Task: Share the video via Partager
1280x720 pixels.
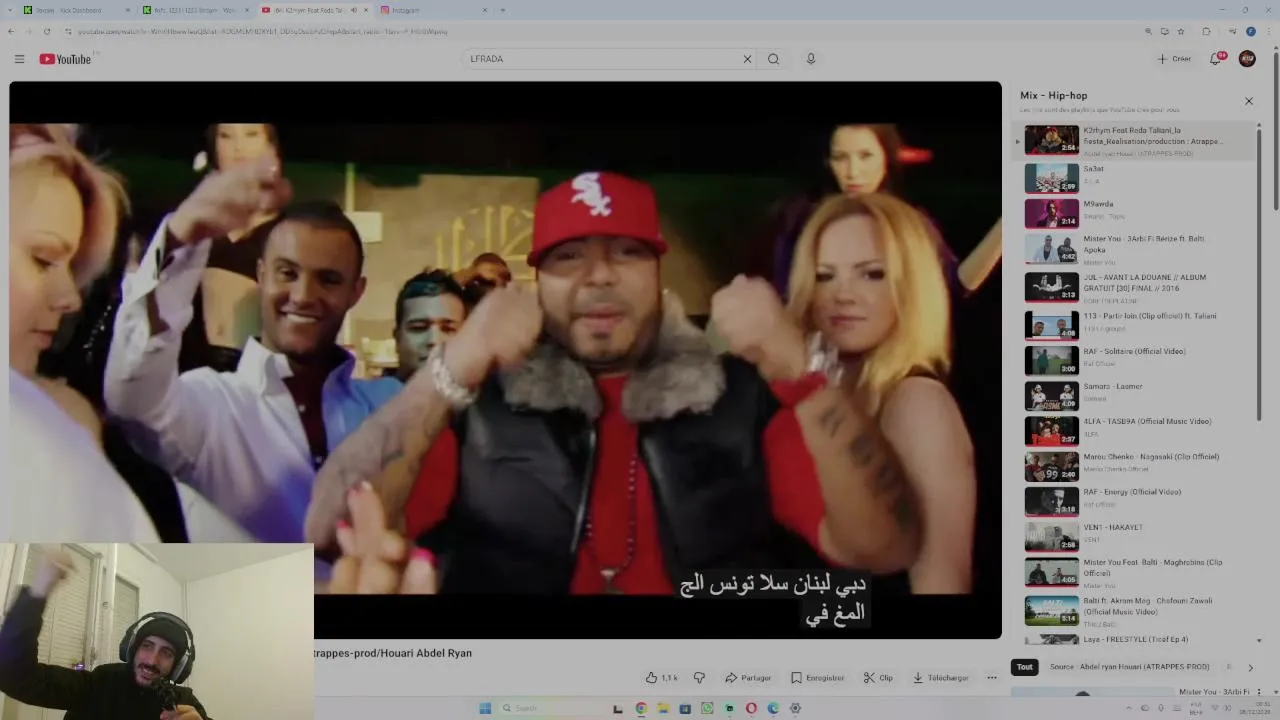Action: 748,678
